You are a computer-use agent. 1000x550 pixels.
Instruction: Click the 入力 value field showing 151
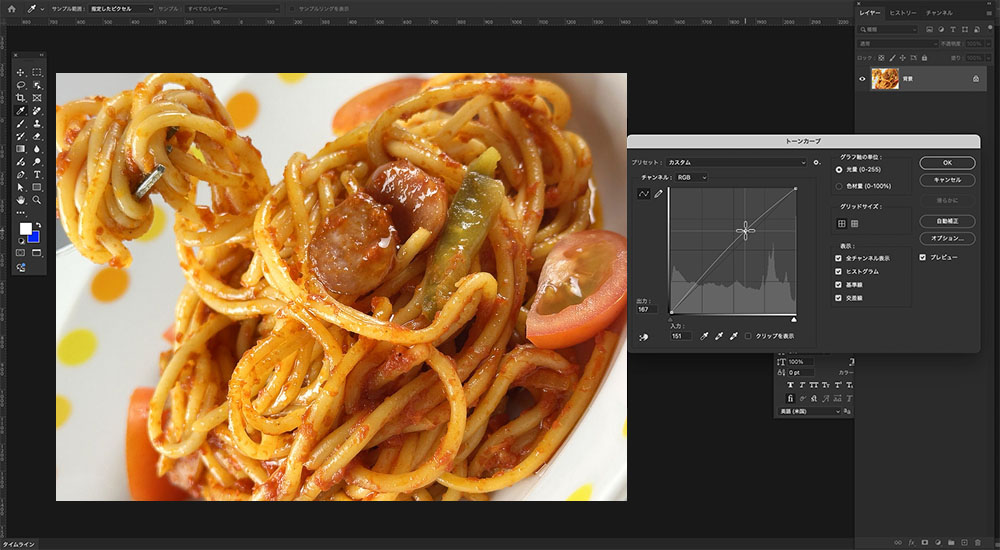pyautogui.click(x=680, y=336)
